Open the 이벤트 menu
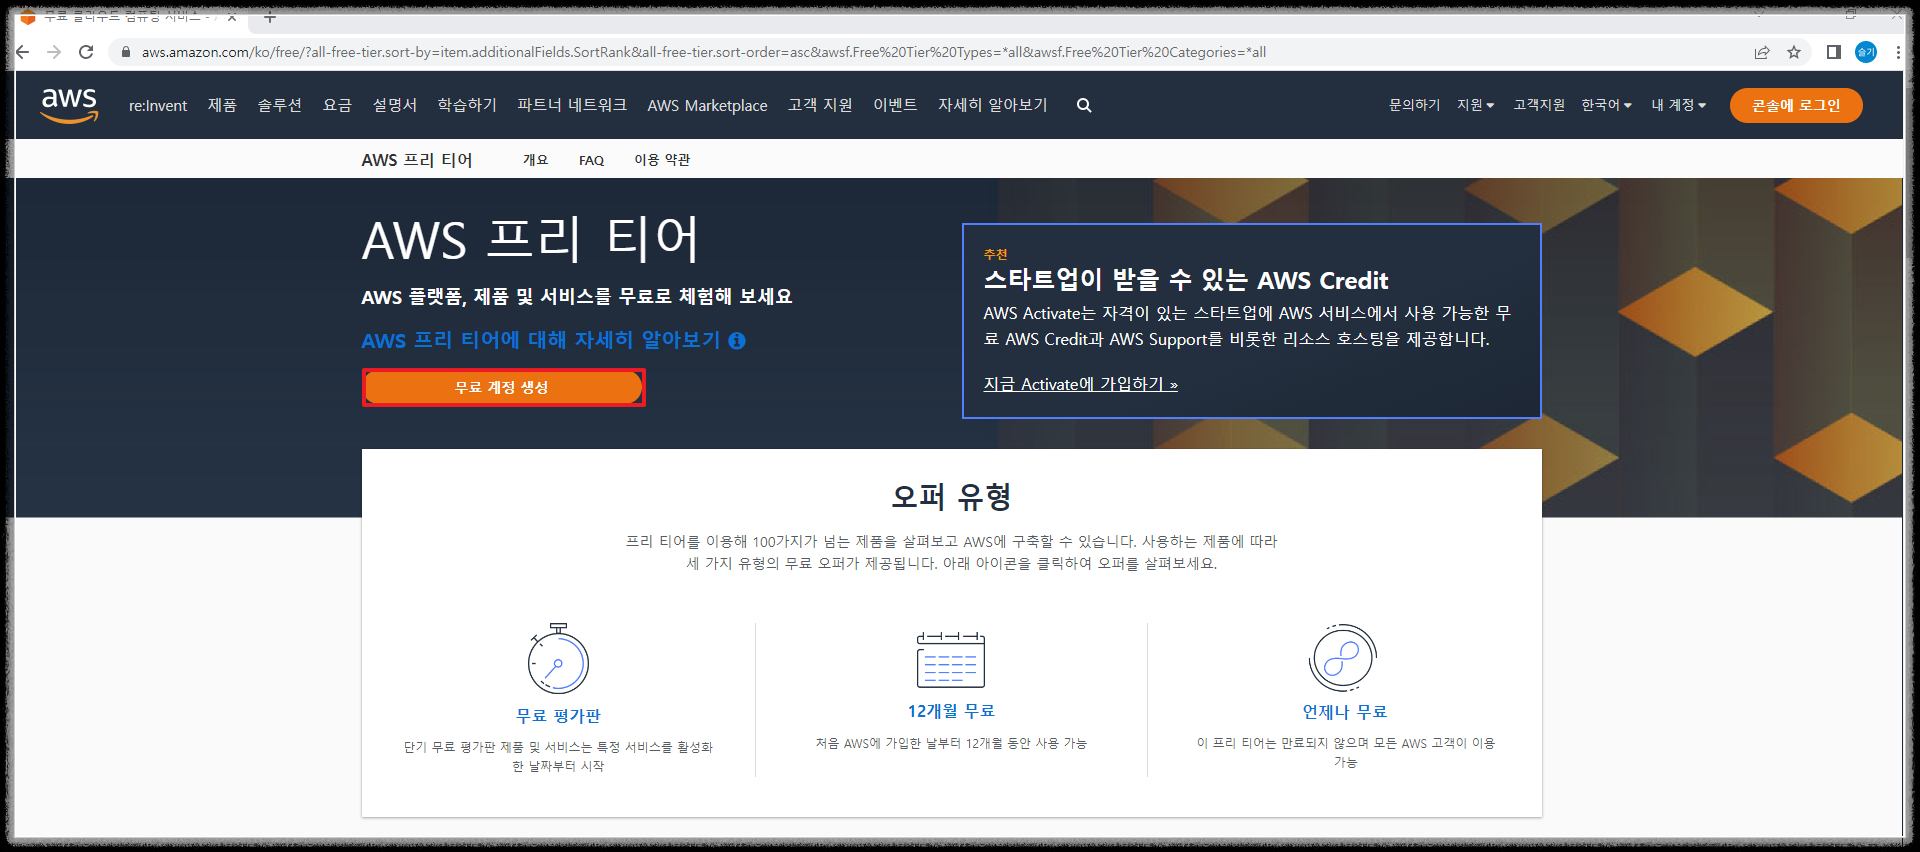 pyautogui.click(x=895, y=105)
